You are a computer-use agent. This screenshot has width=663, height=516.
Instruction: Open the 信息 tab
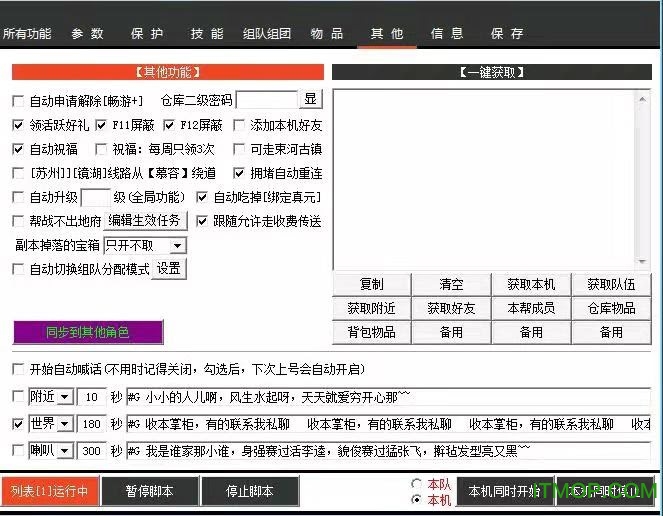447,33
